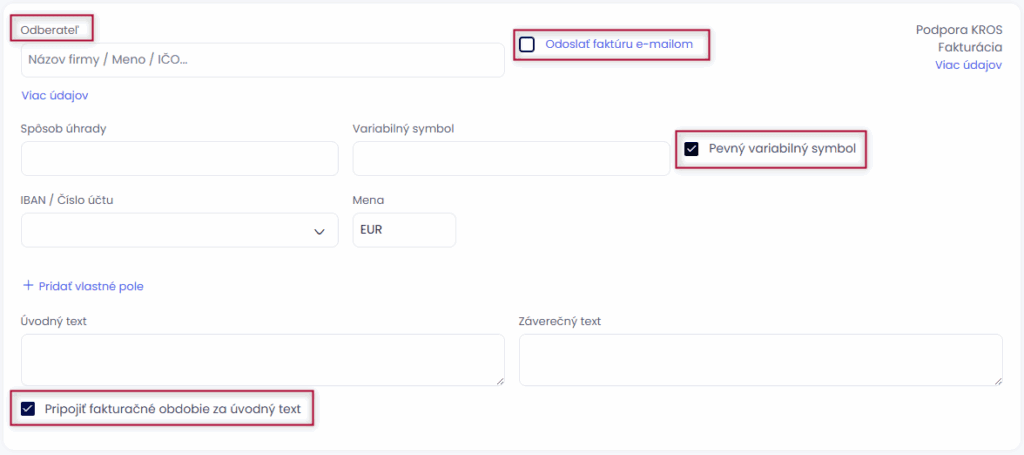
Task: Click resize handle of Úvodný text box
Action: point(498,379)
